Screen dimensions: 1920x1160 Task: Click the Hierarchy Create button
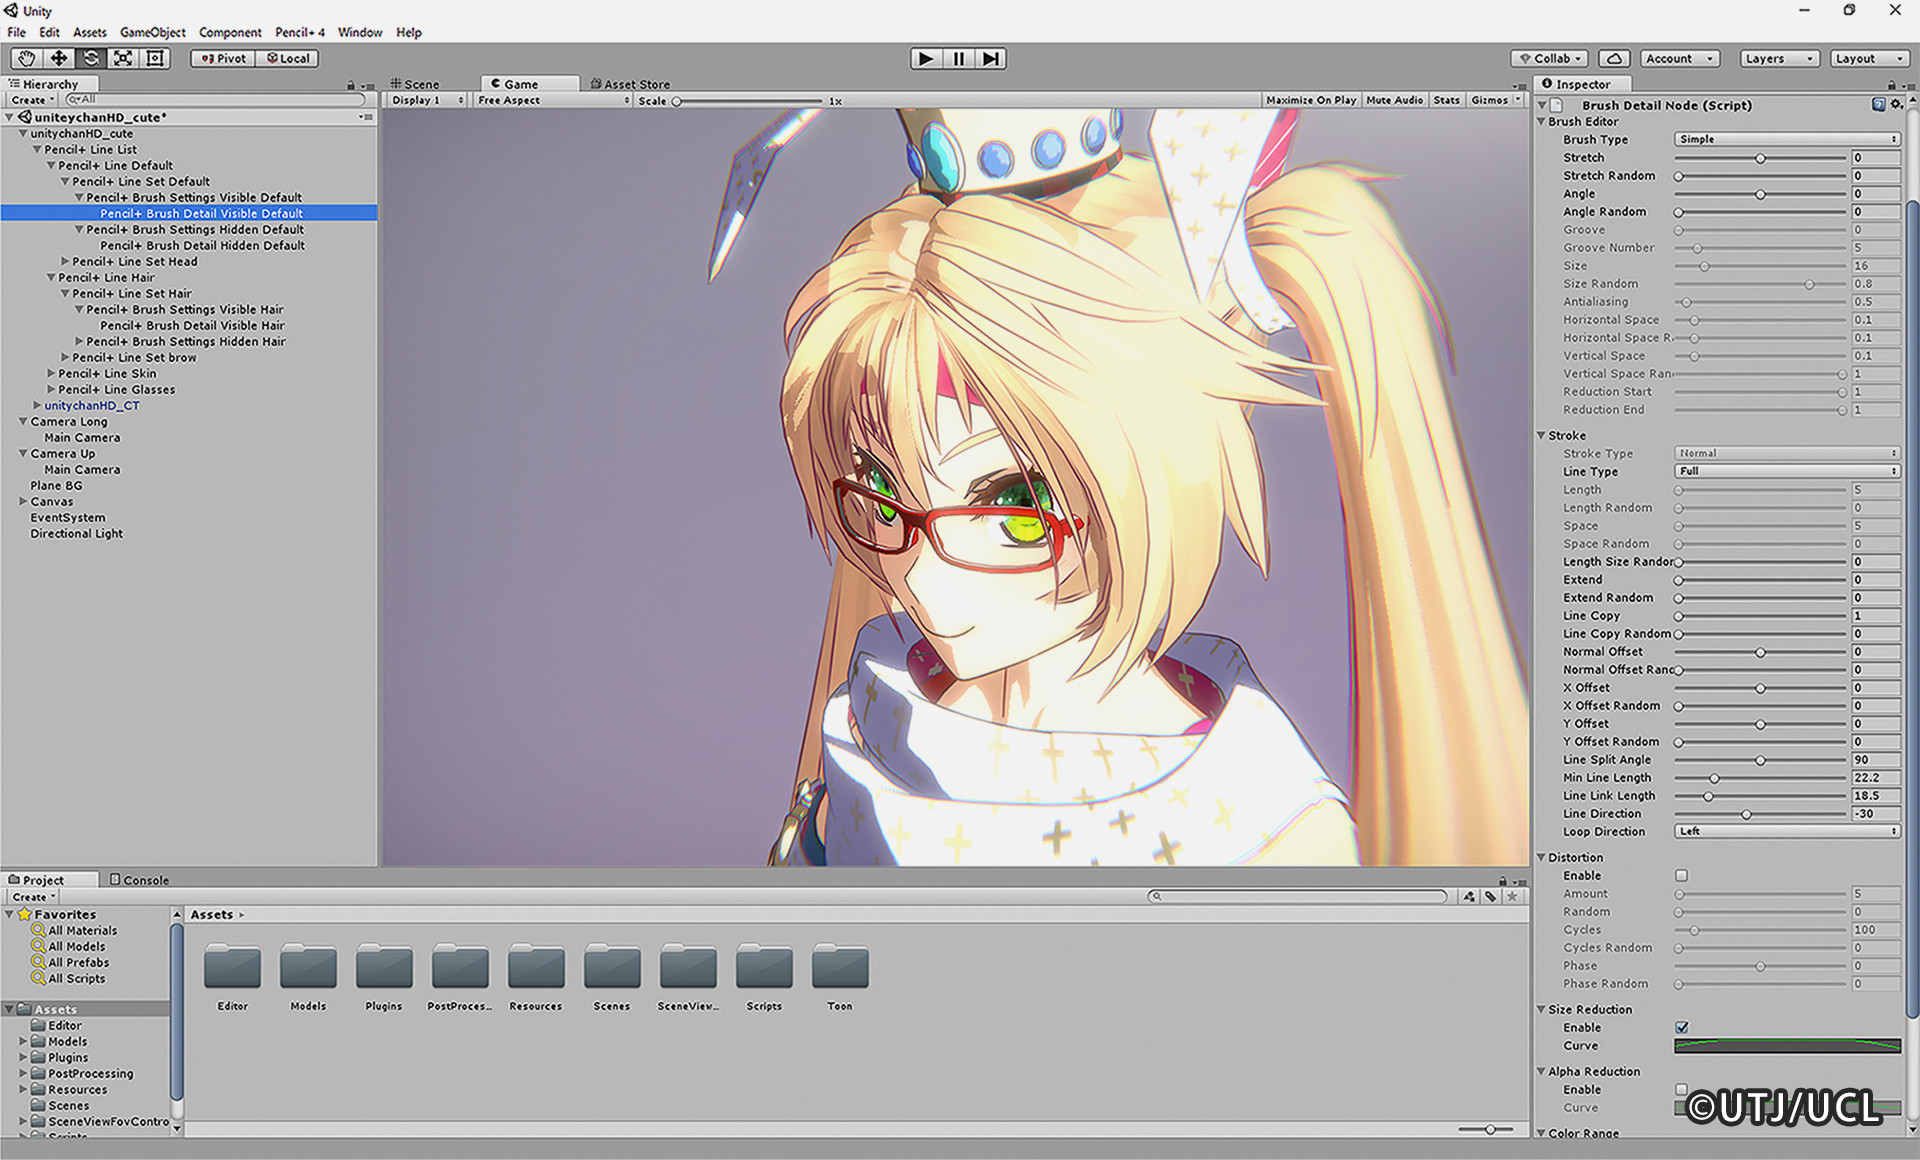[x=32, y=100]
